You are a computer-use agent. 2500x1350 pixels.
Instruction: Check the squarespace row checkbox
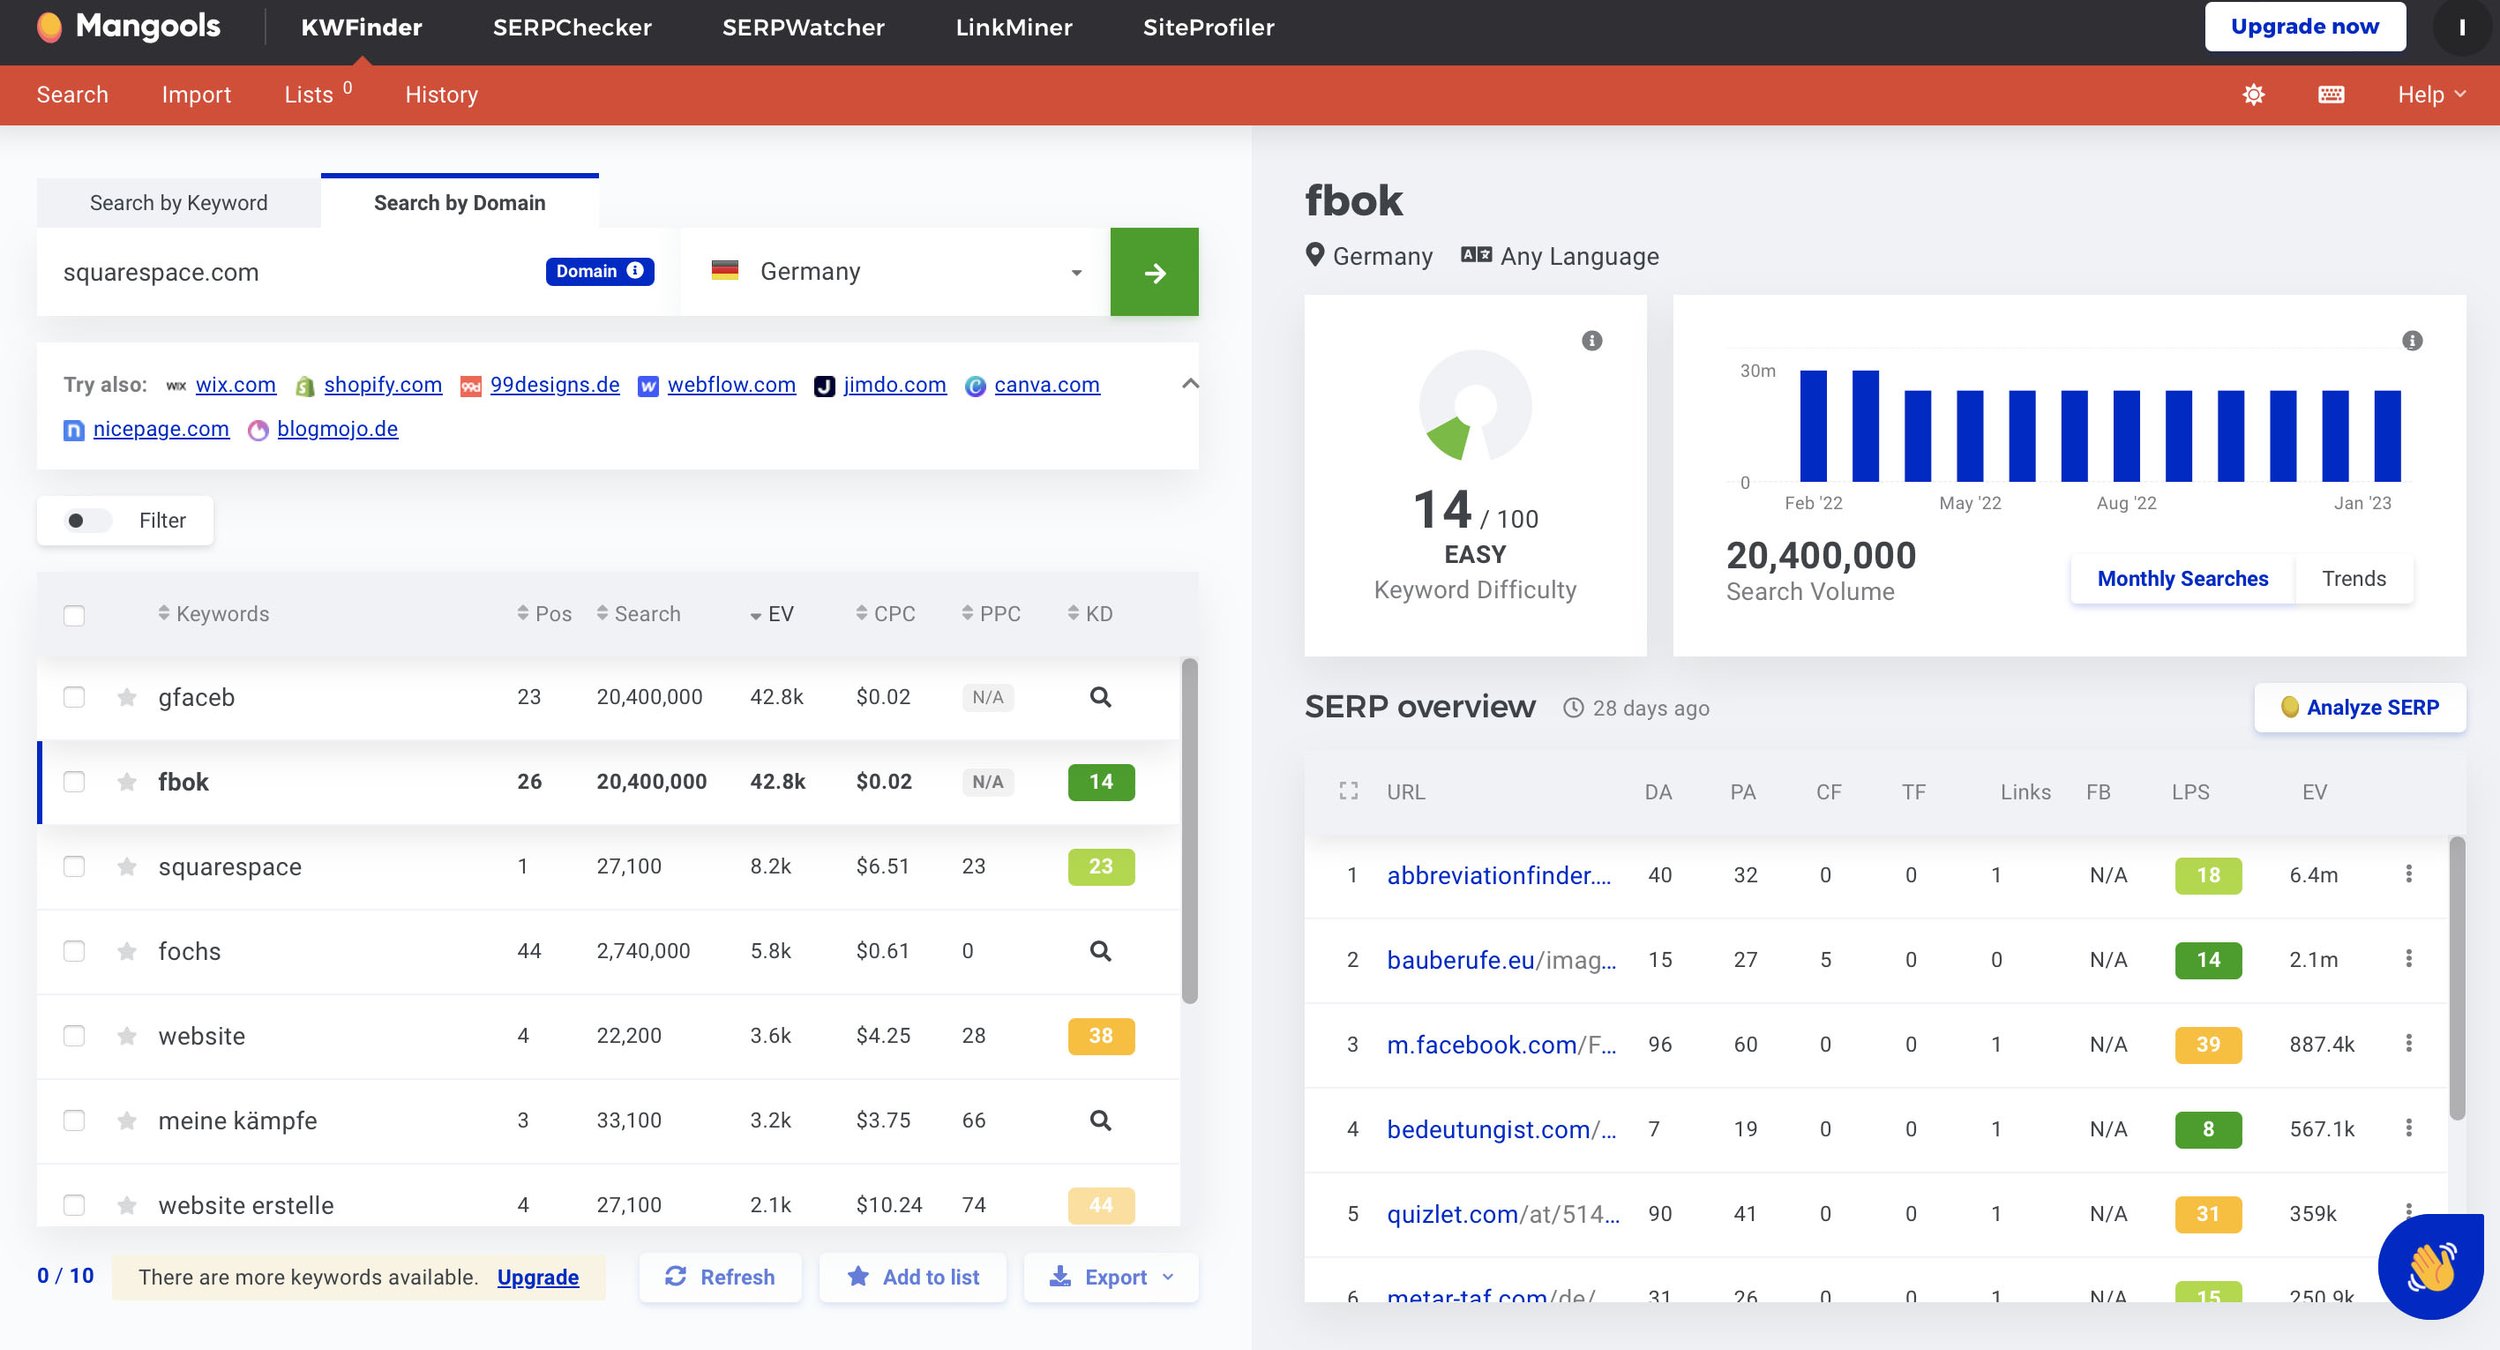(74, 867)
